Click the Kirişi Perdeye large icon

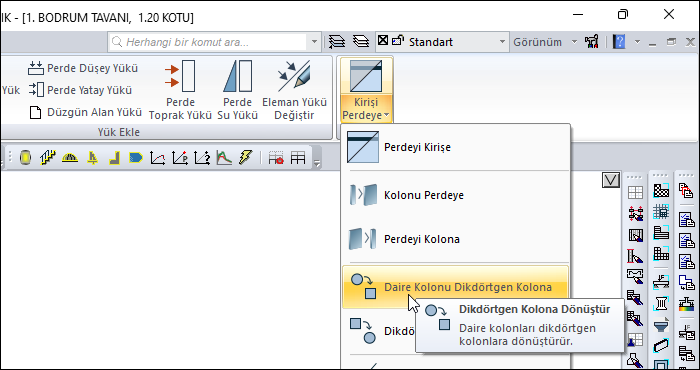[x=366, y=76]
